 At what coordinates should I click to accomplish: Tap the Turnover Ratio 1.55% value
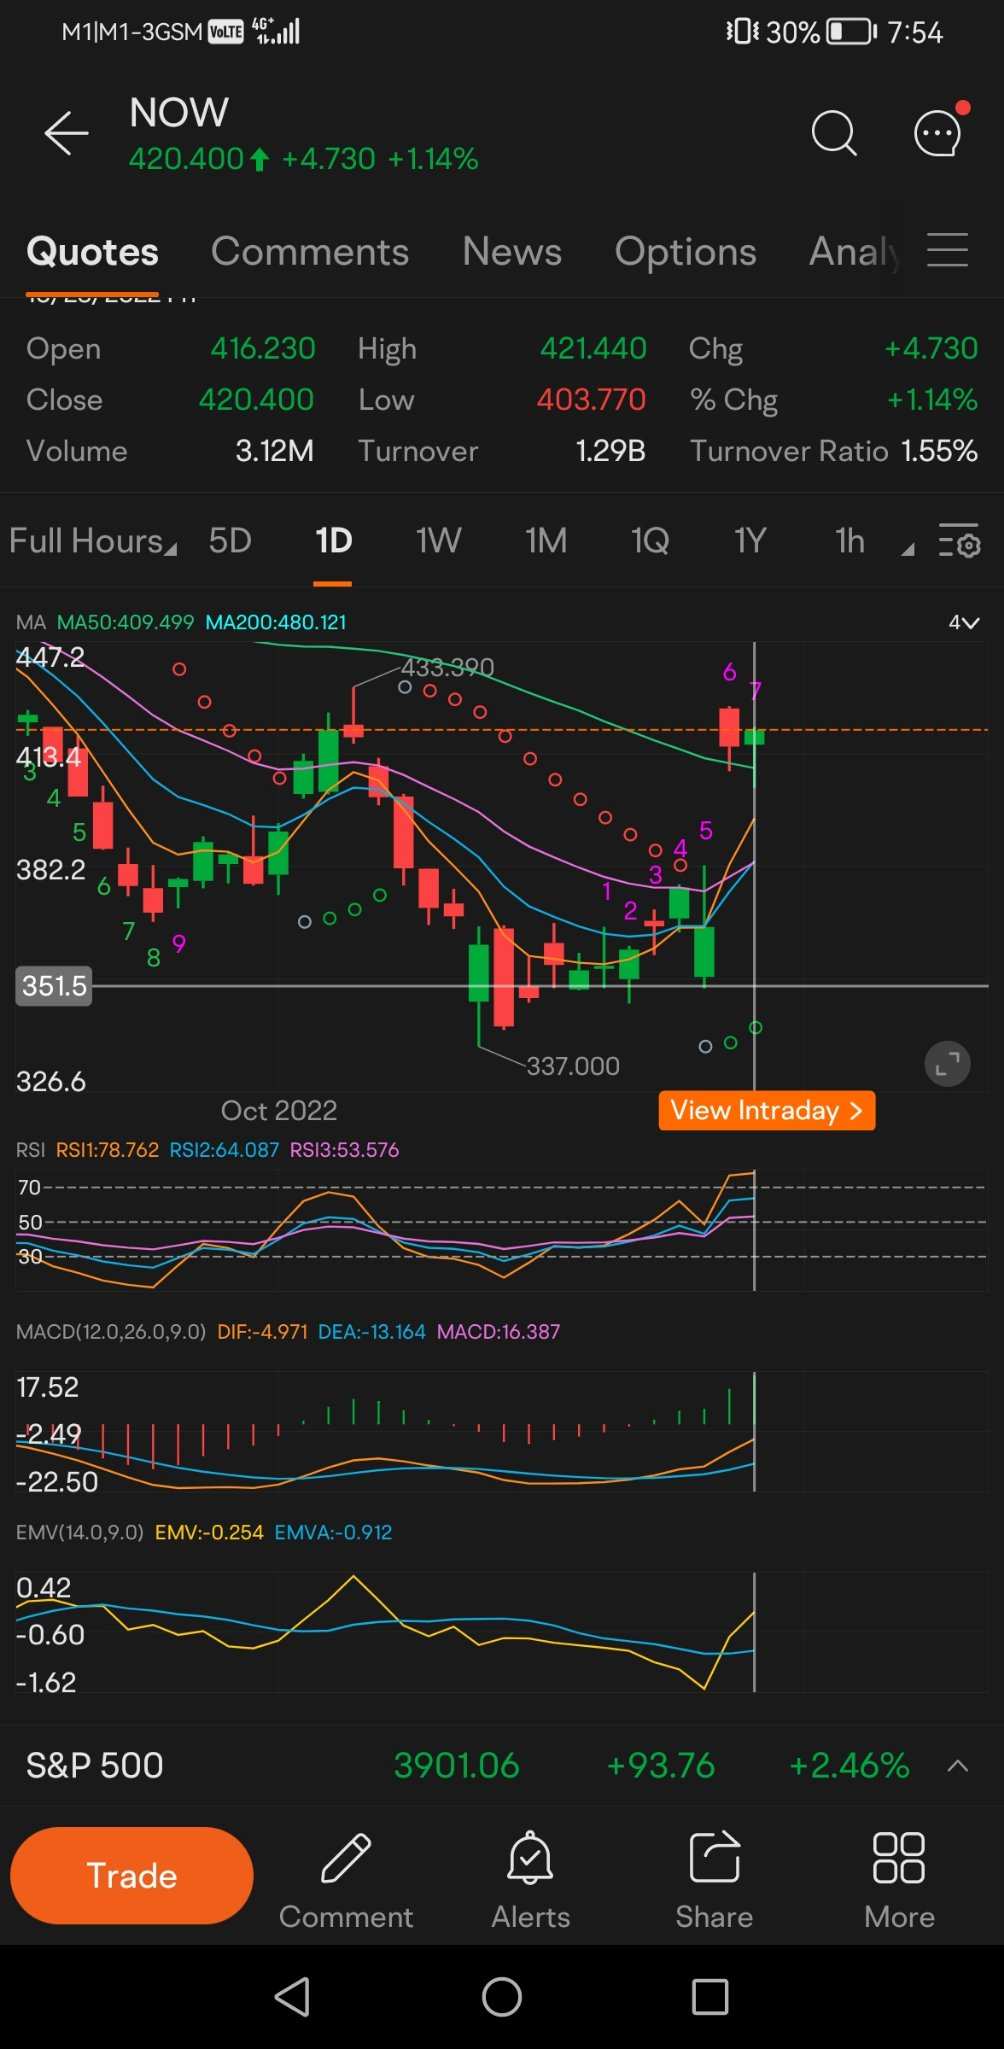[x=939, y=451]
